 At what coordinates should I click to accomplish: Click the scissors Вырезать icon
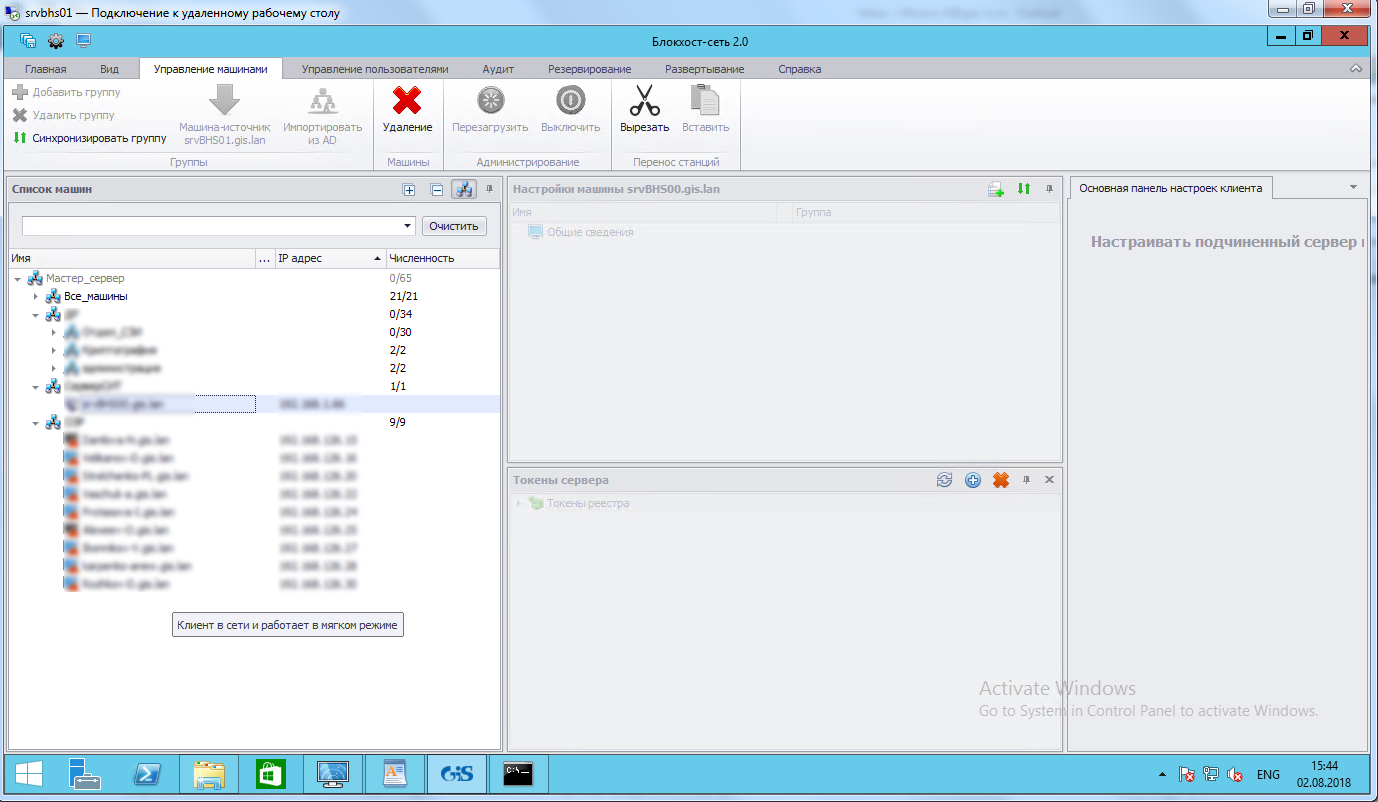644,101
